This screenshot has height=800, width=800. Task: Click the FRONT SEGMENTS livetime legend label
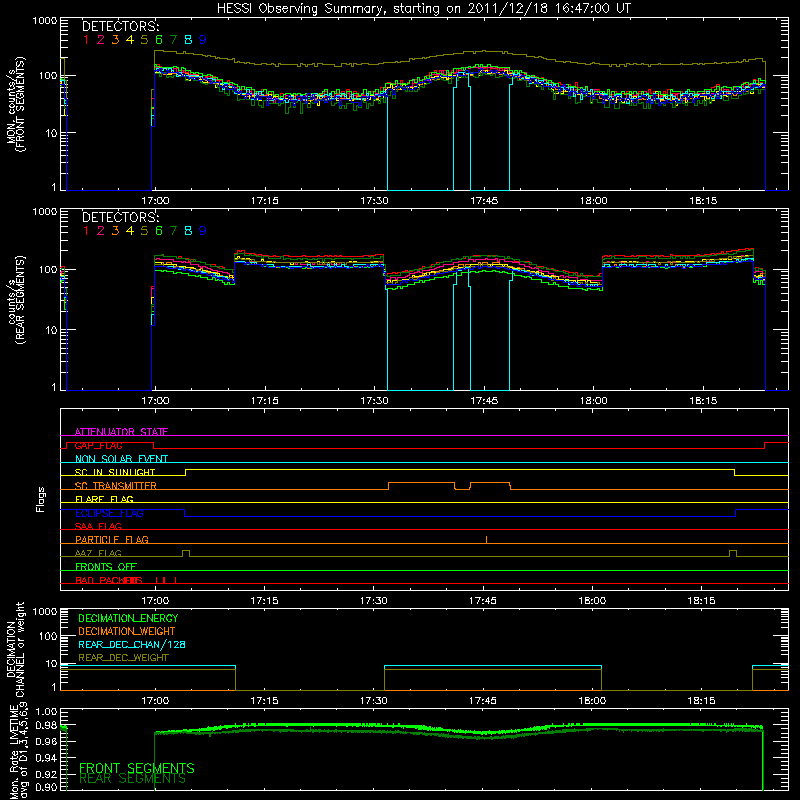137,768
